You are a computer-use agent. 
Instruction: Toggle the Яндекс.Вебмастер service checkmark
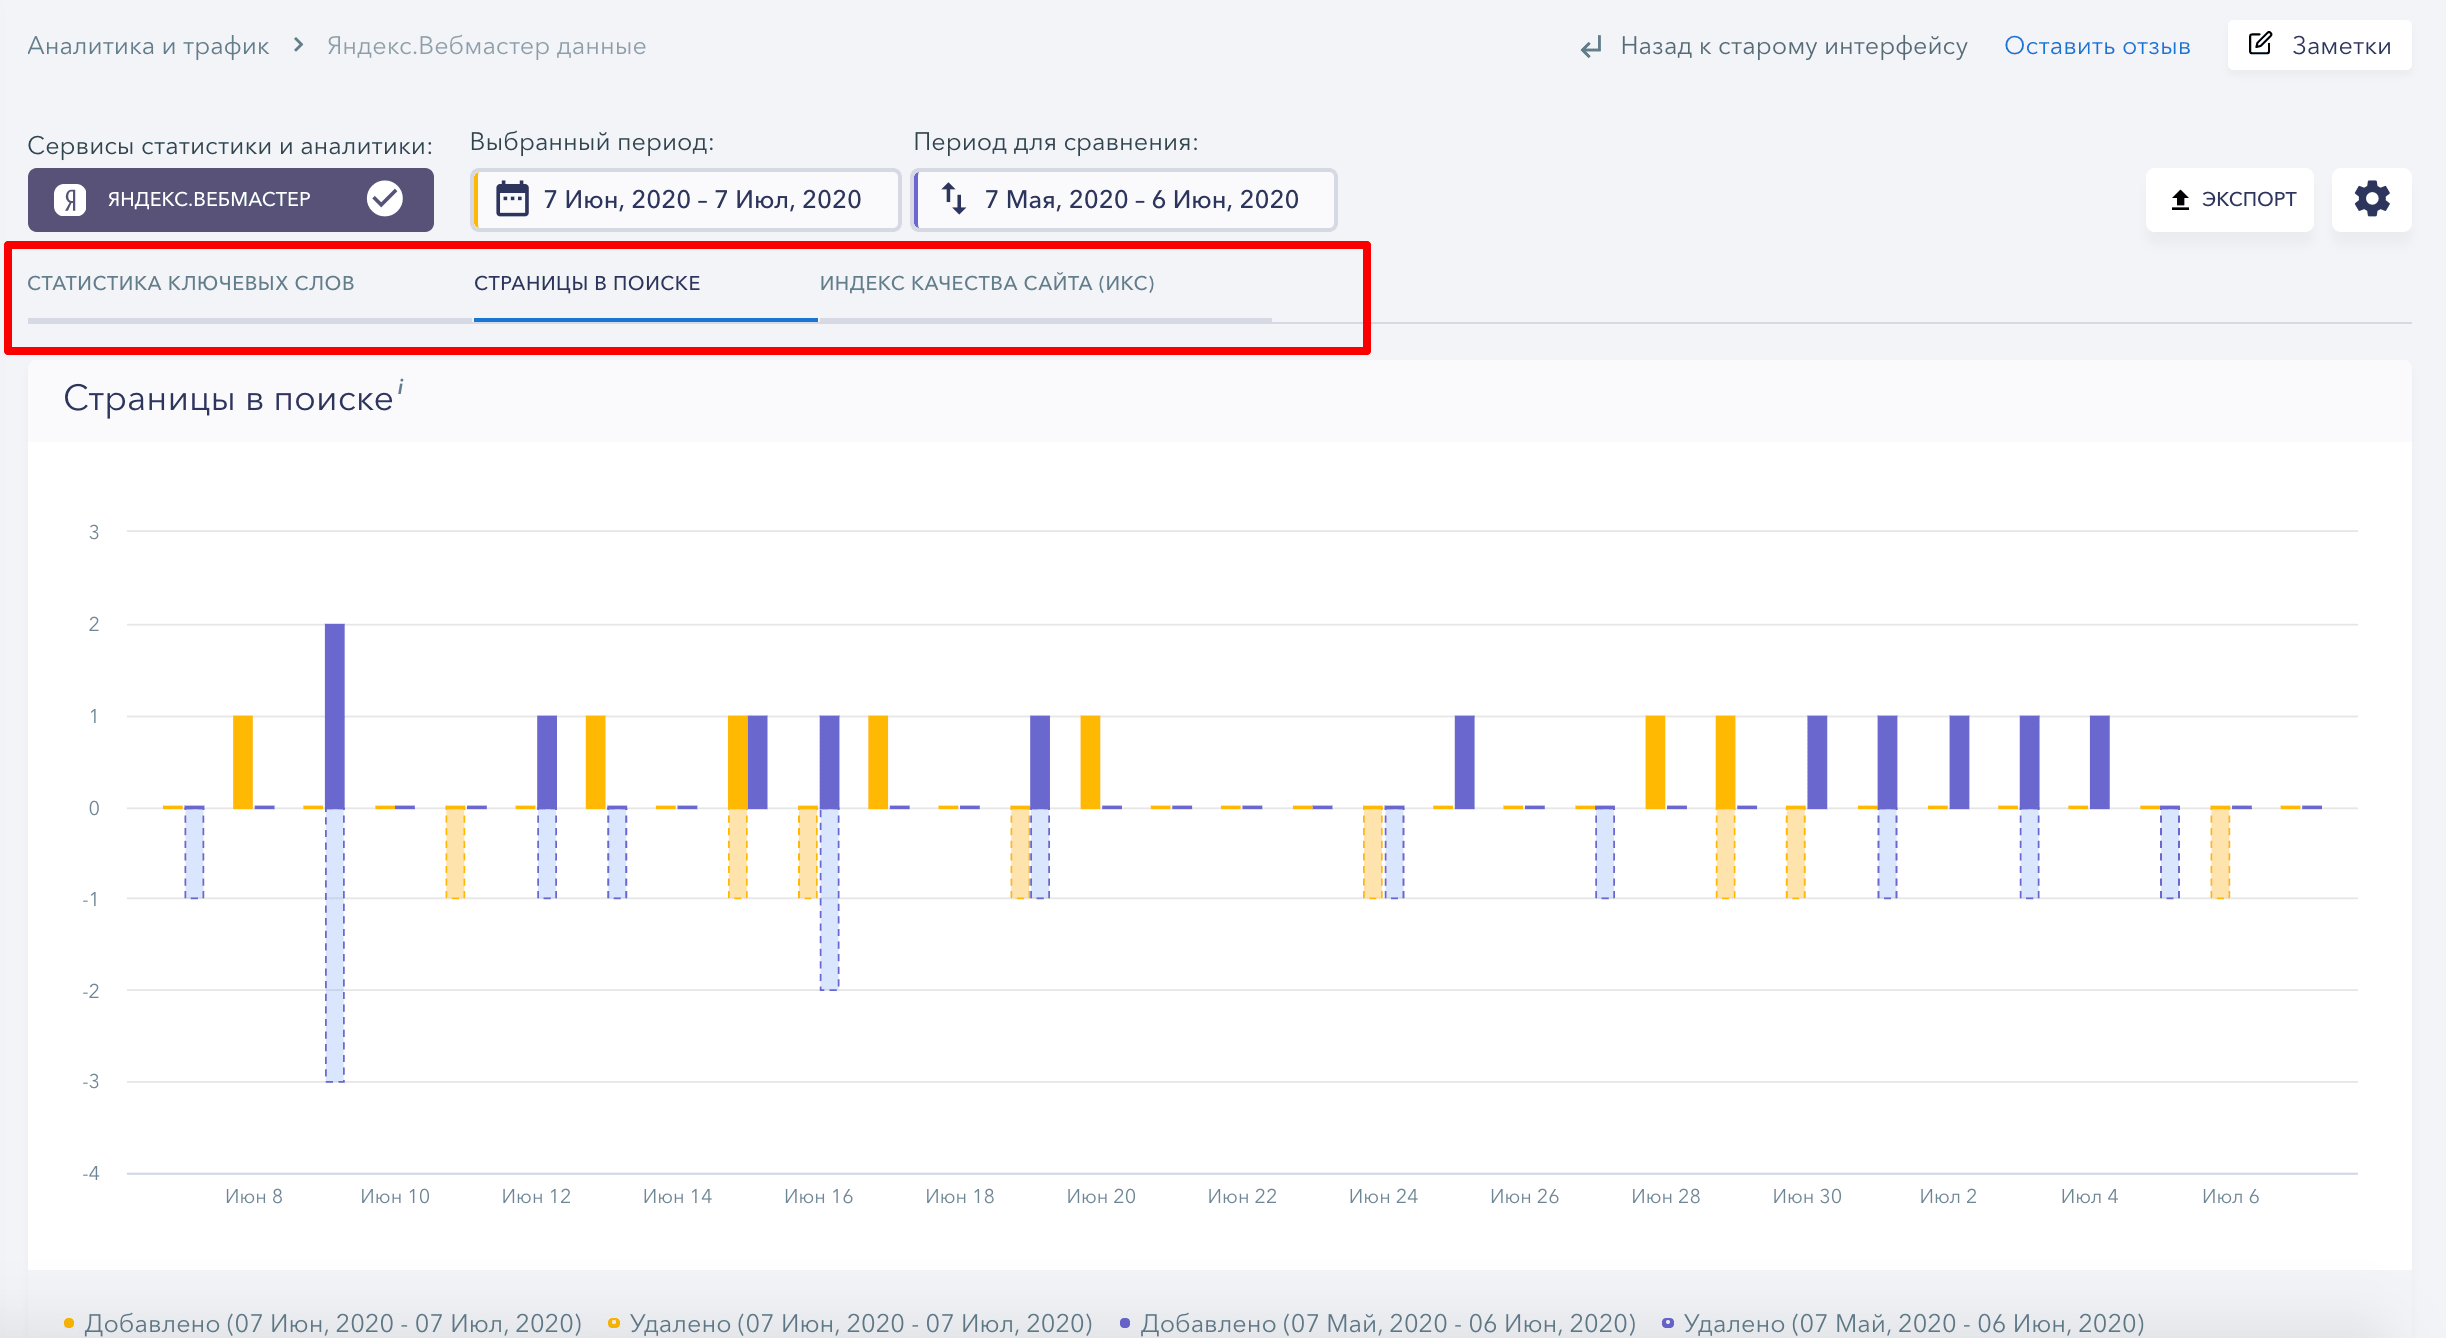pos(385,199)
